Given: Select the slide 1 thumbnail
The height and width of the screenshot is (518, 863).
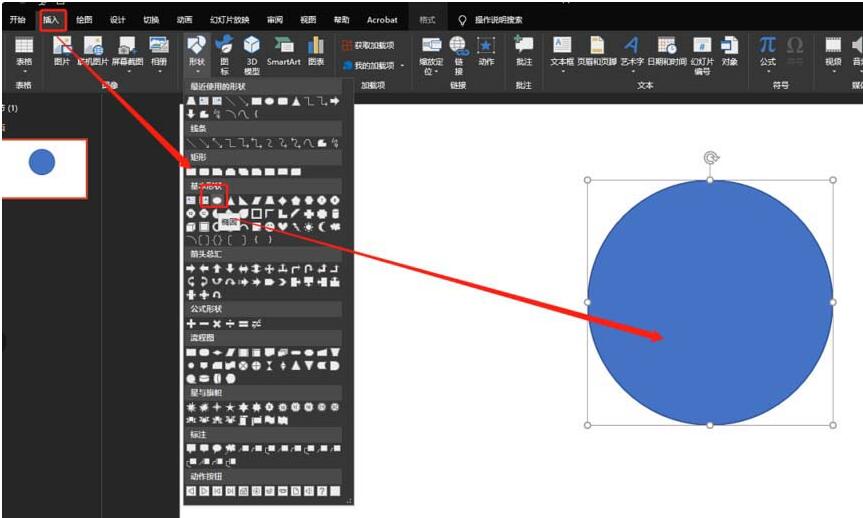Looking at the screenshot, I should 43,168.
